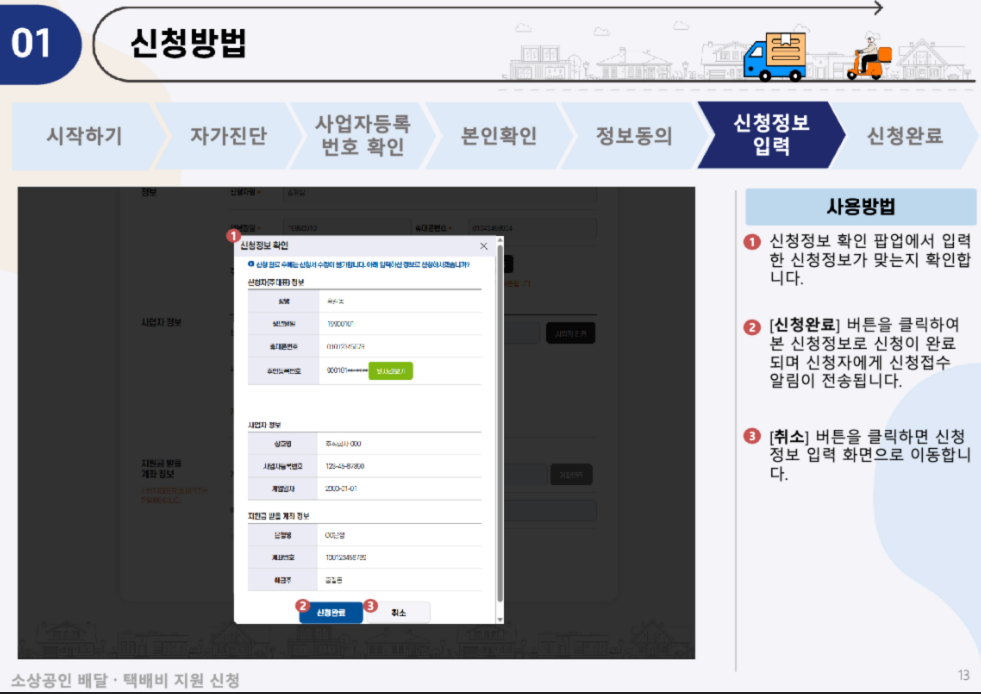Click the highlighted 신청정보 입력 step tab

773,134
